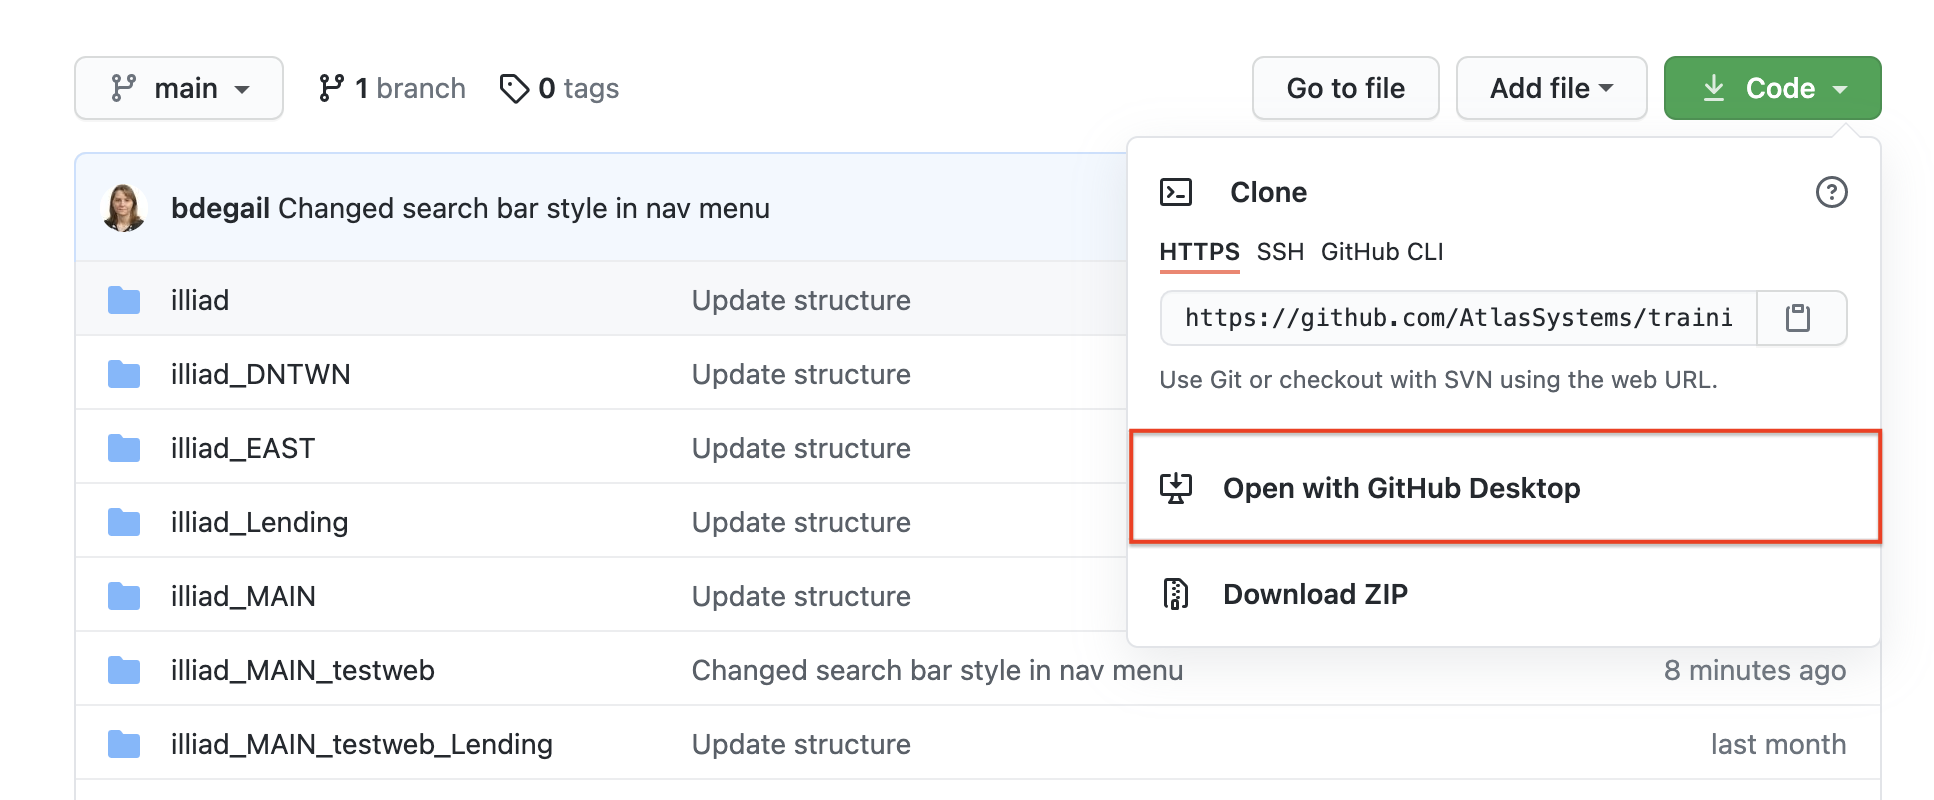Collapse the green Code dropdown
The height and width of the screenshot is (800, 1934).
click(1772, 88)
